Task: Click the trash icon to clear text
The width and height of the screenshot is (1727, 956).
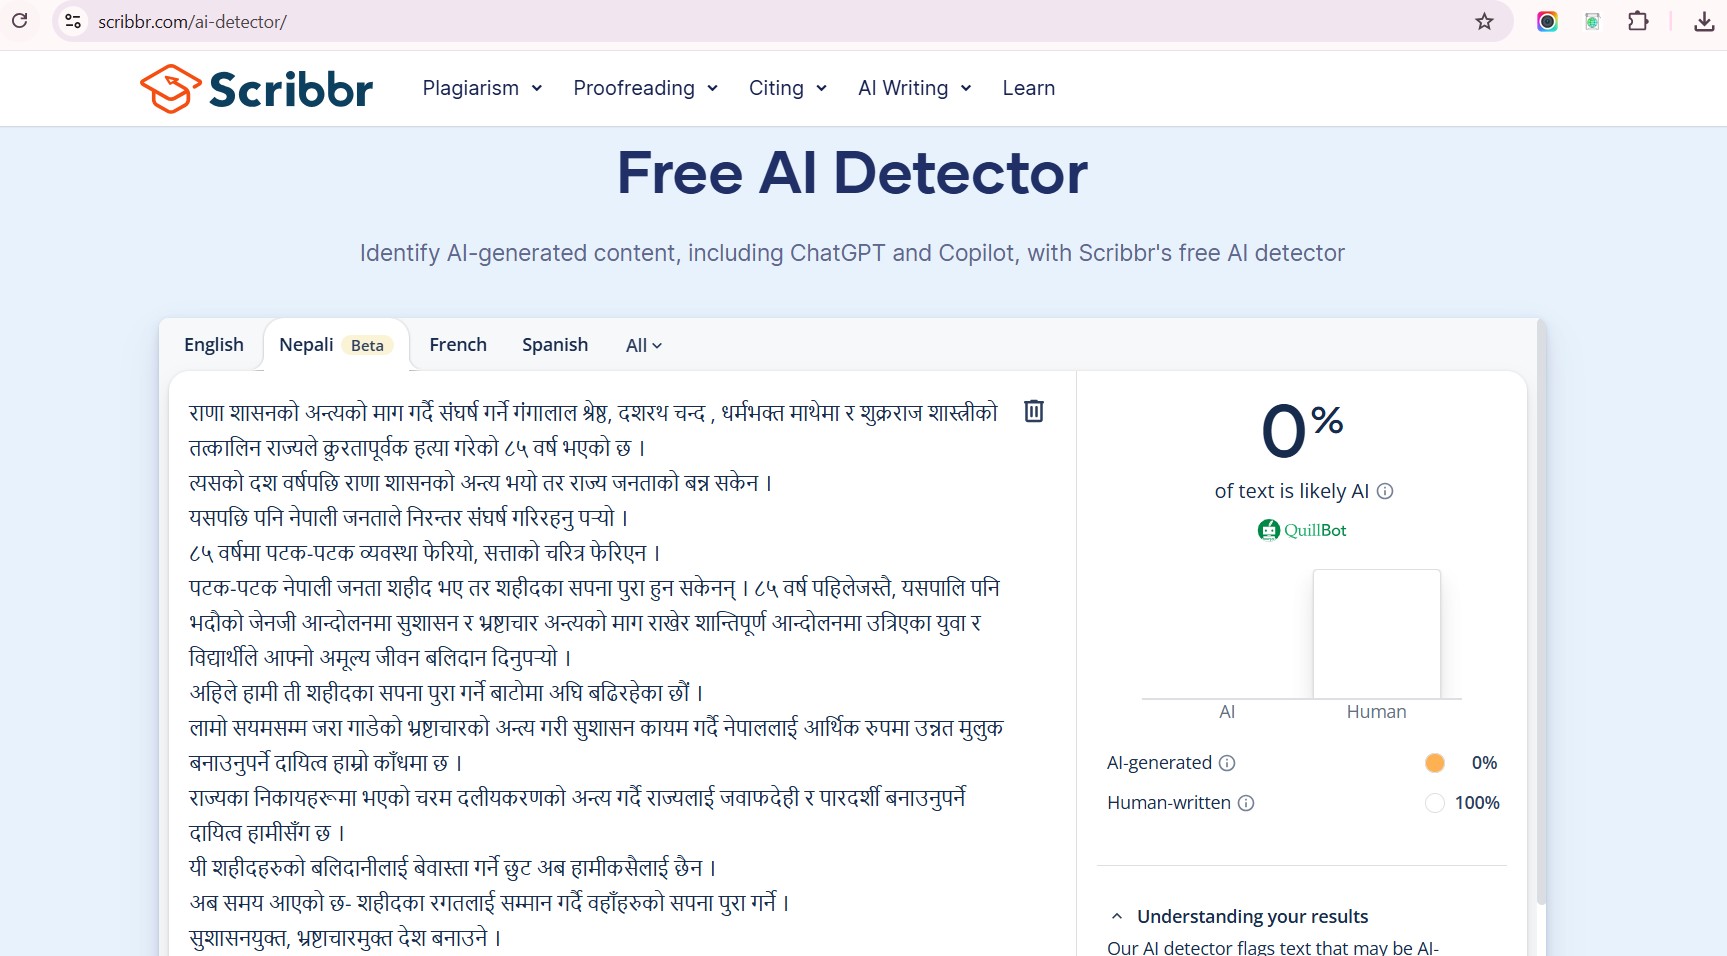Action: click(x=1033, y=411)
